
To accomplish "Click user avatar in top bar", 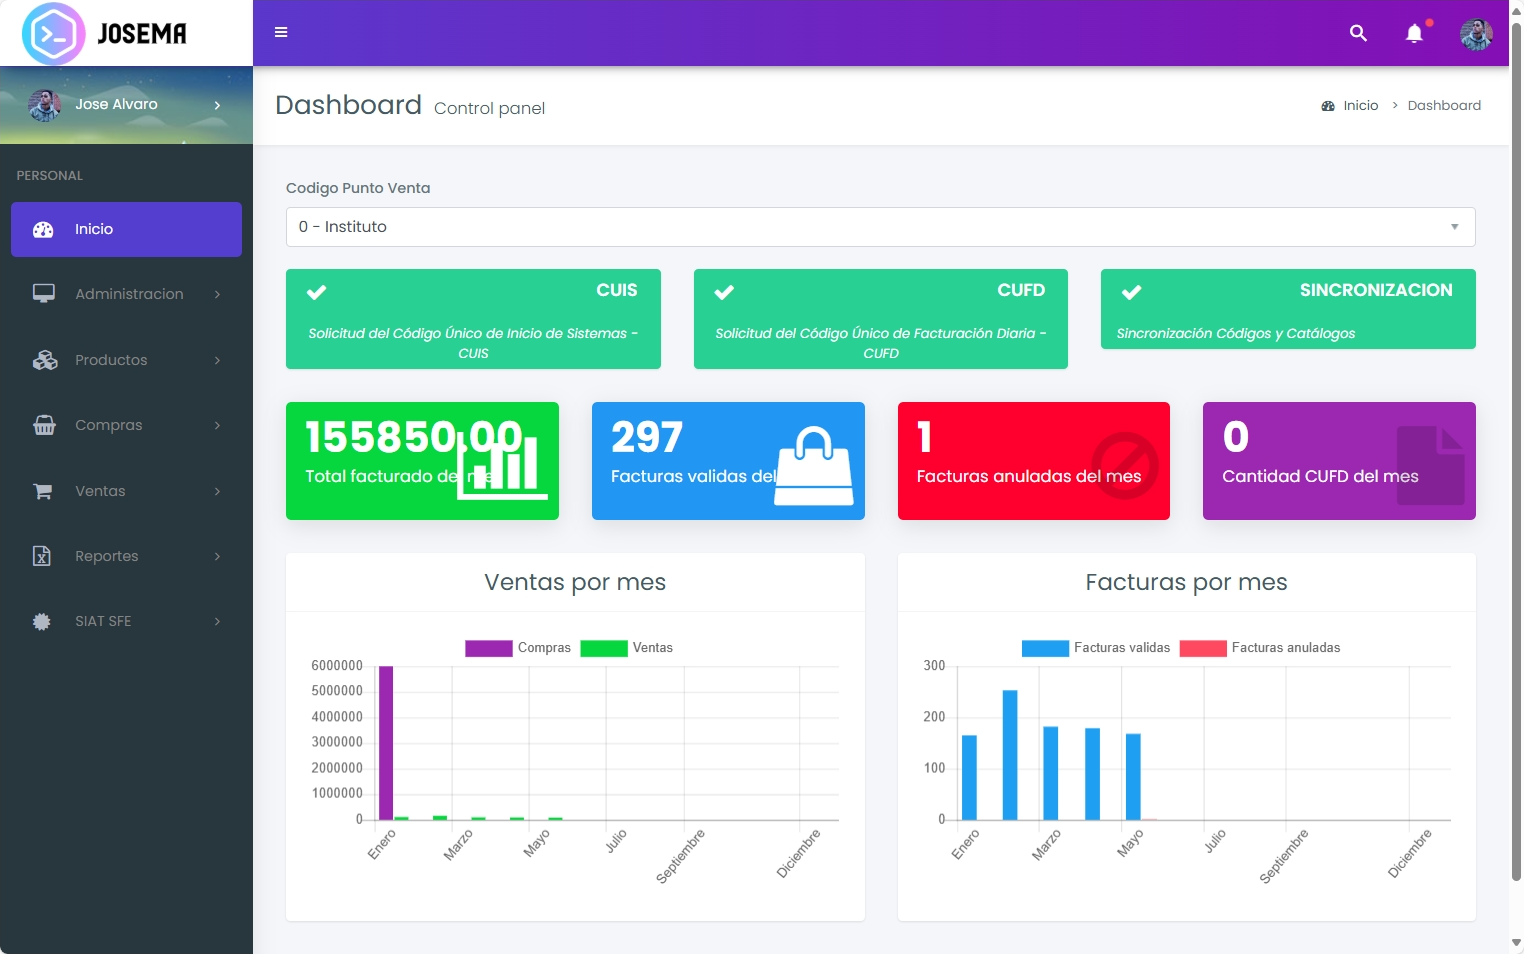I will [1476, 34].
